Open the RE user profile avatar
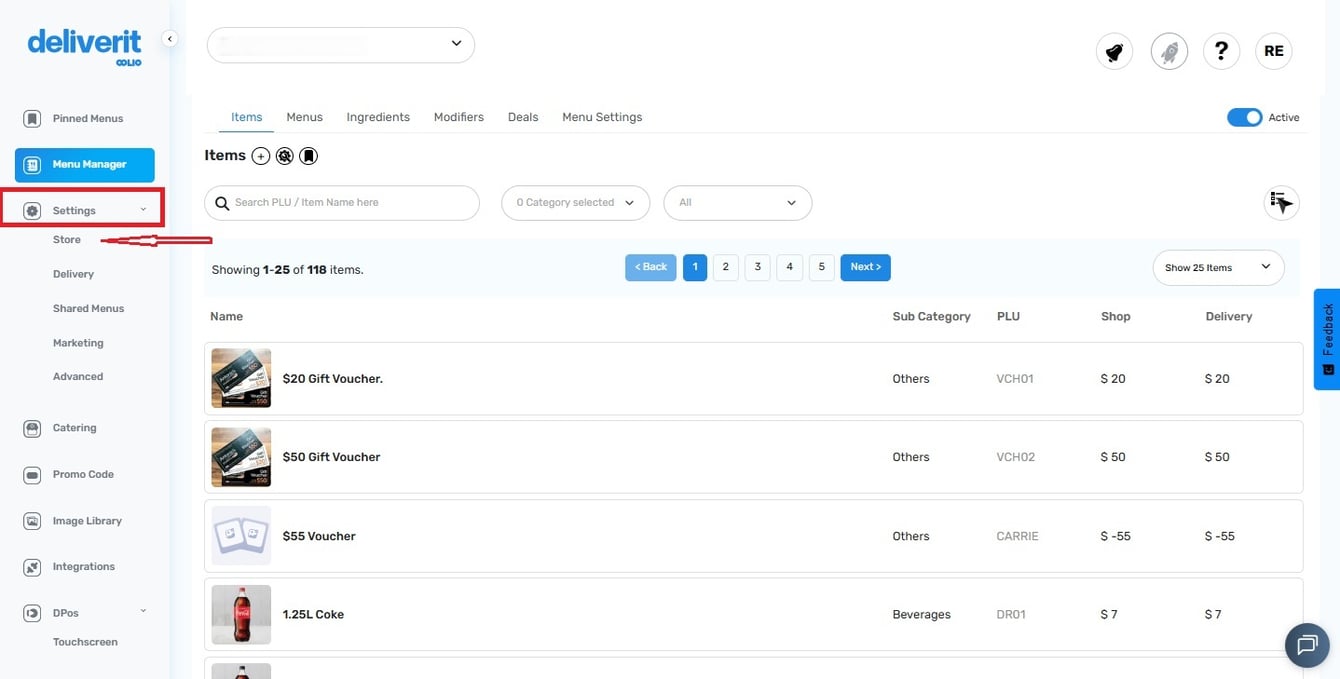Image resolution: width=1340 pixels, height=679 pixels. pos(1274,51)
